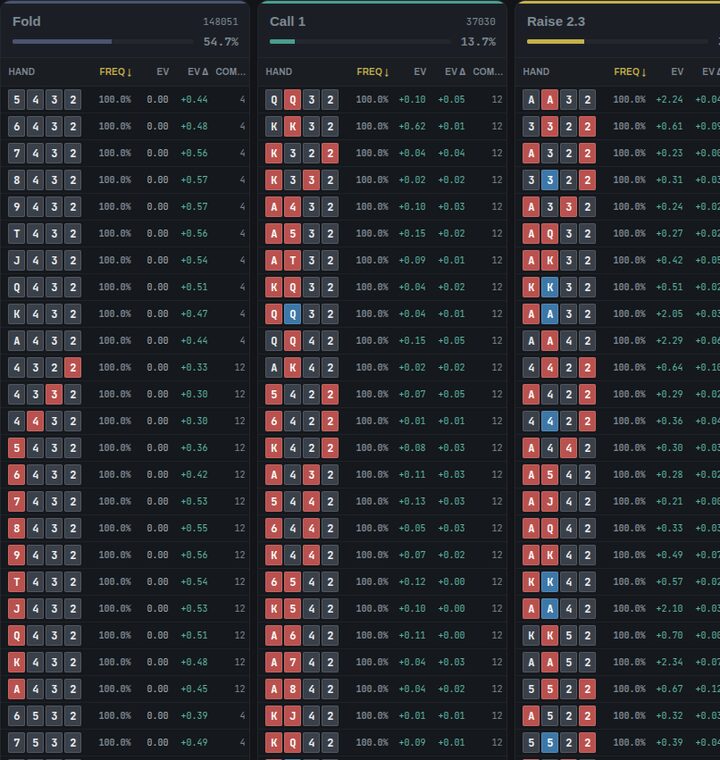
Task: Select Call 1 row 6 5 4 2
Action: (x=382, y=582)
